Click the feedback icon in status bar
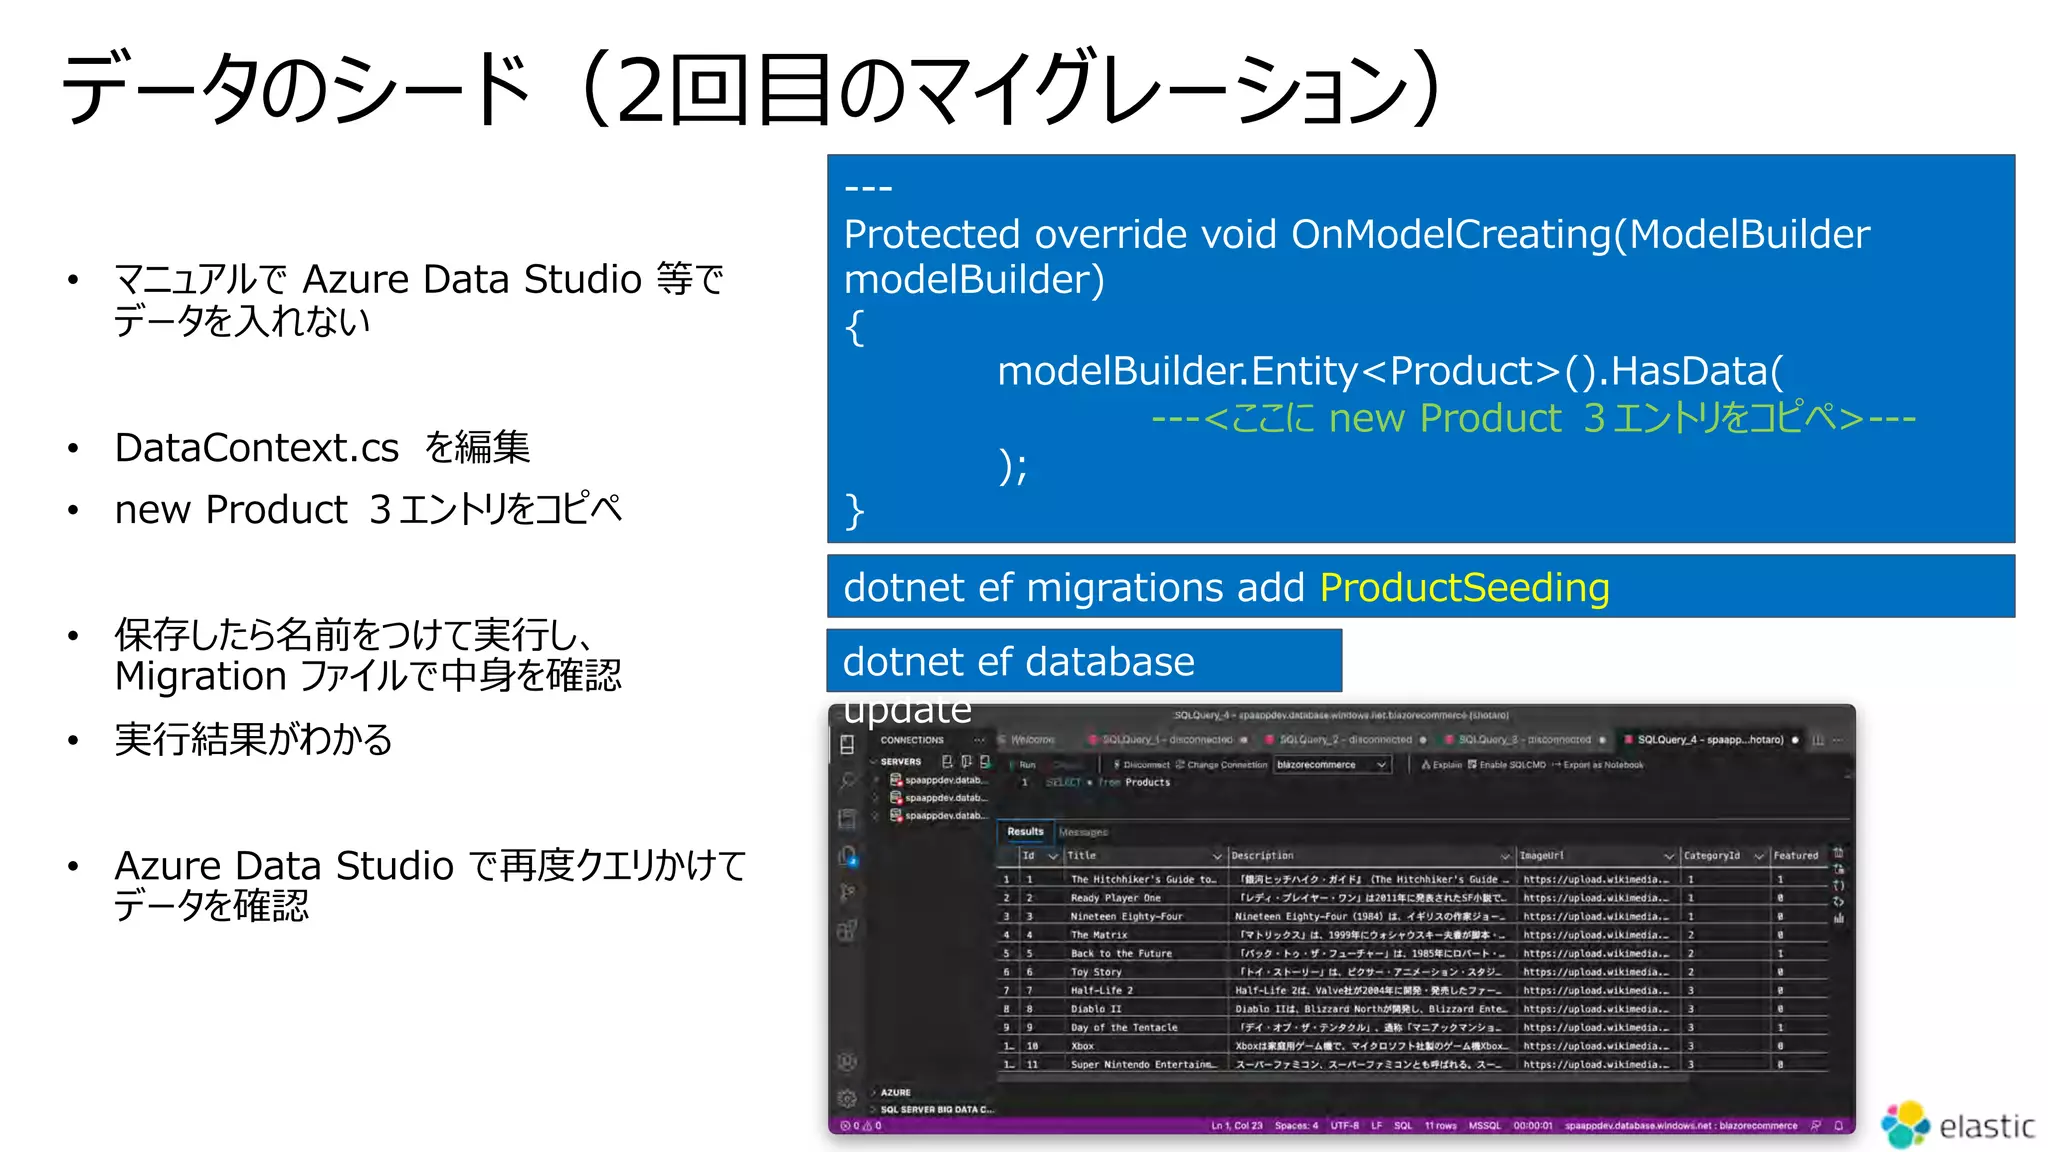2048x1152 pixels. point(1816,1125)
